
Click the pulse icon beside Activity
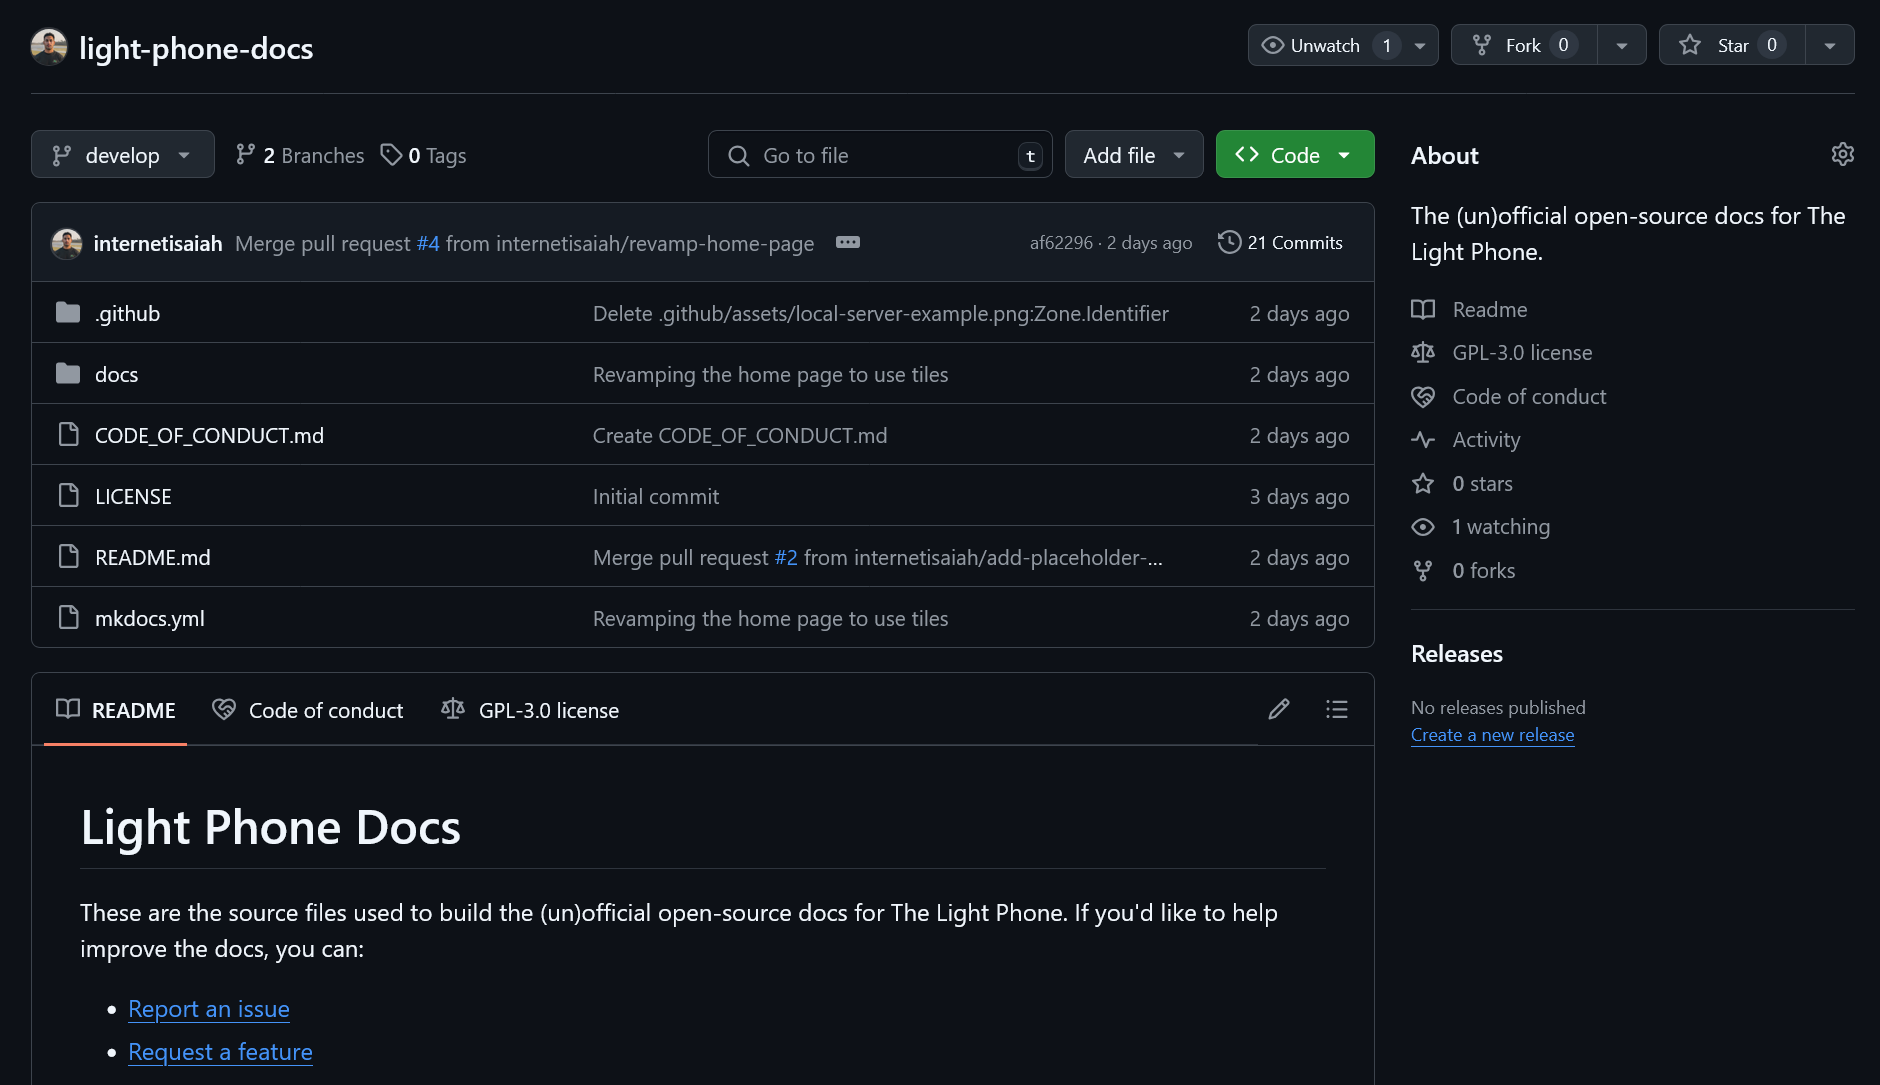tap(1423, 439)
